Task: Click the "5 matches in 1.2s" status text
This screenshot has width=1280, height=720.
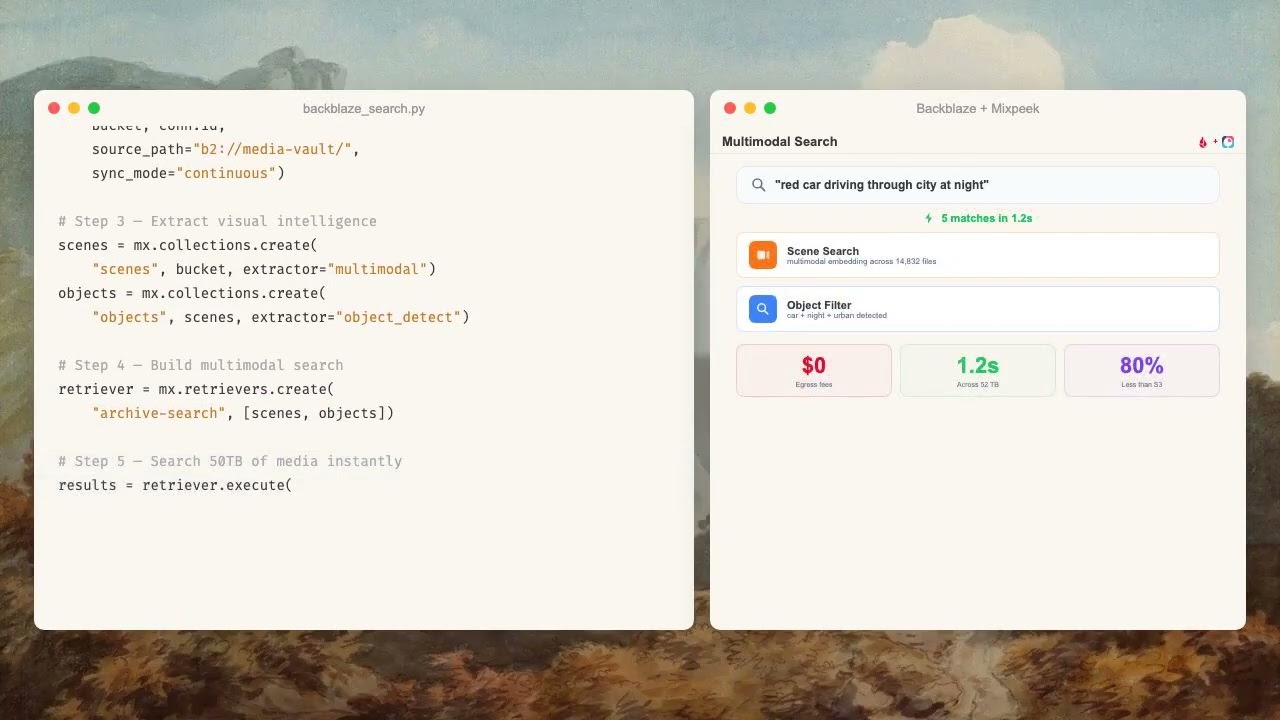Action: tap(987, 218)
